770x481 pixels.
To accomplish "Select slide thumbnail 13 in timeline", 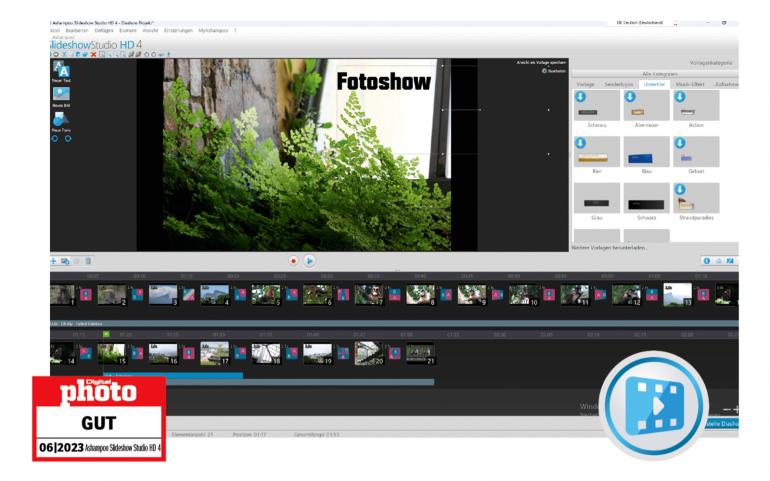I will 678,295.
